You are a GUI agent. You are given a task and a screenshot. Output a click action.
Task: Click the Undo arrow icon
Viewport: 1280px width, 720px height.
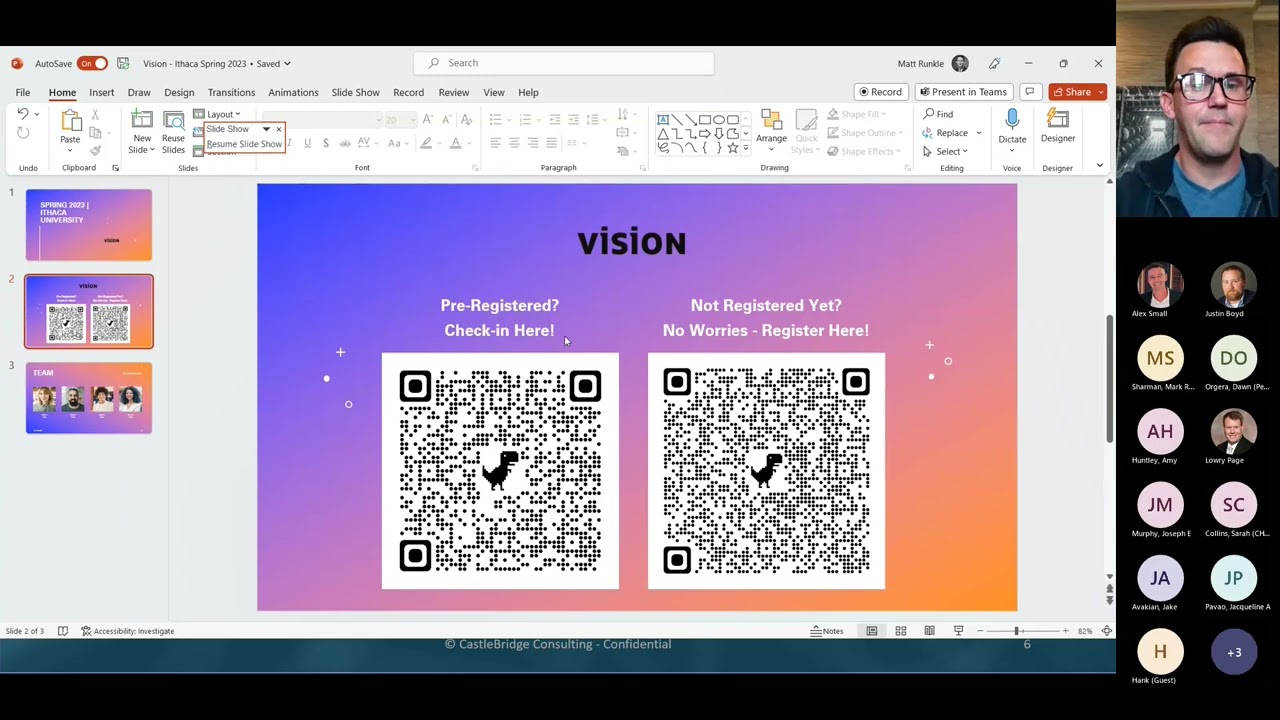pos(22,114)
